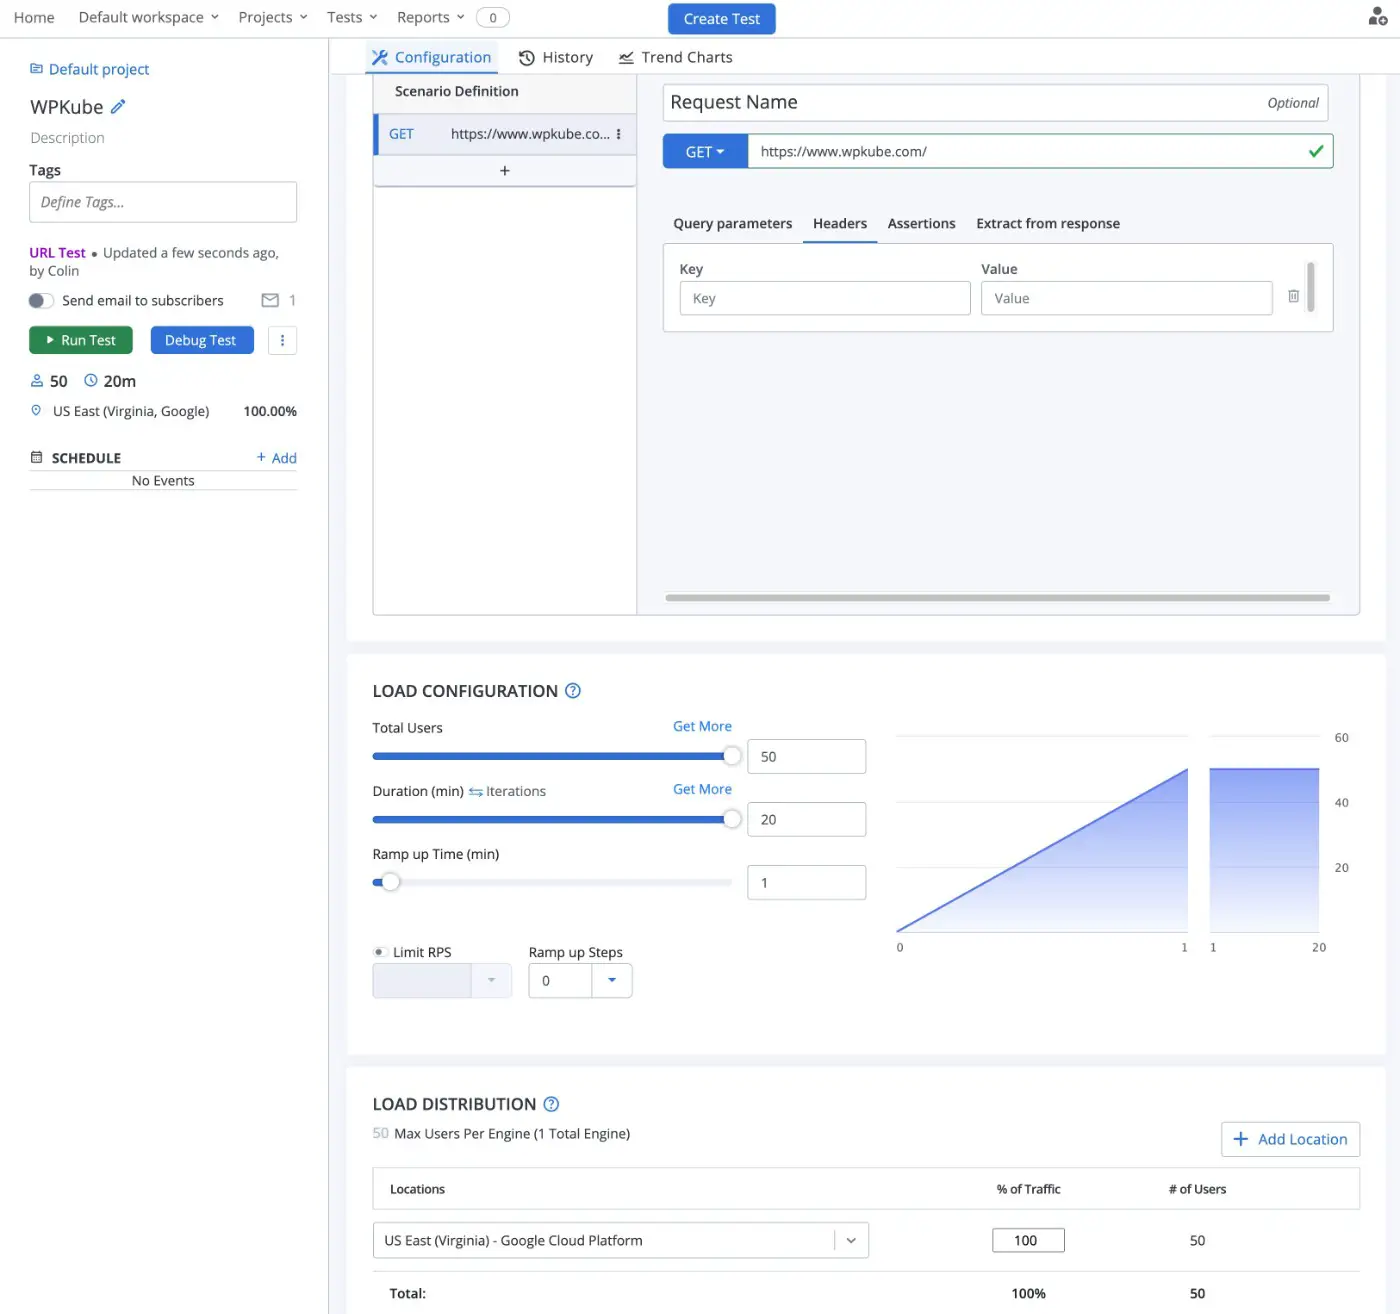The width and height of the screenshot is (1400, 1314).
Task: Click the Define Tags input field
Action: click(163, 202)
